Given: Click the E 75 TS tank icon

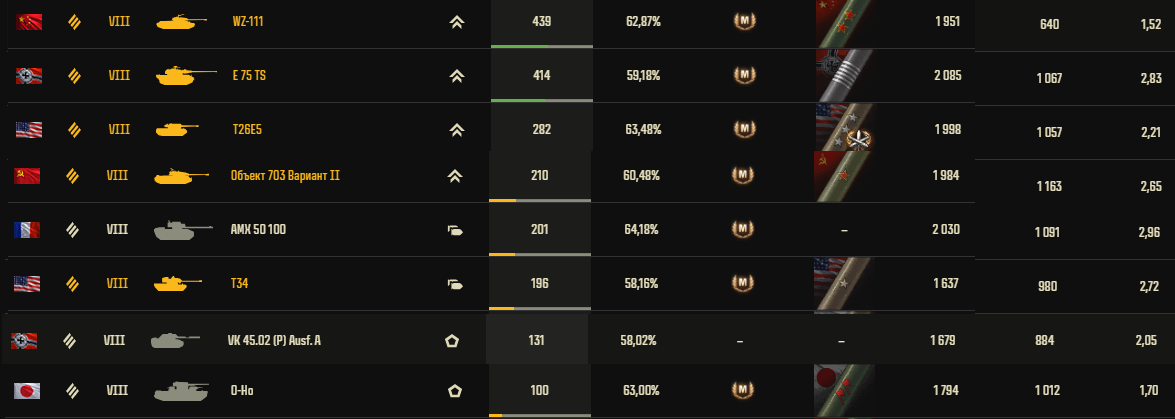Looking at the screenshot, I should click(185, 75).
